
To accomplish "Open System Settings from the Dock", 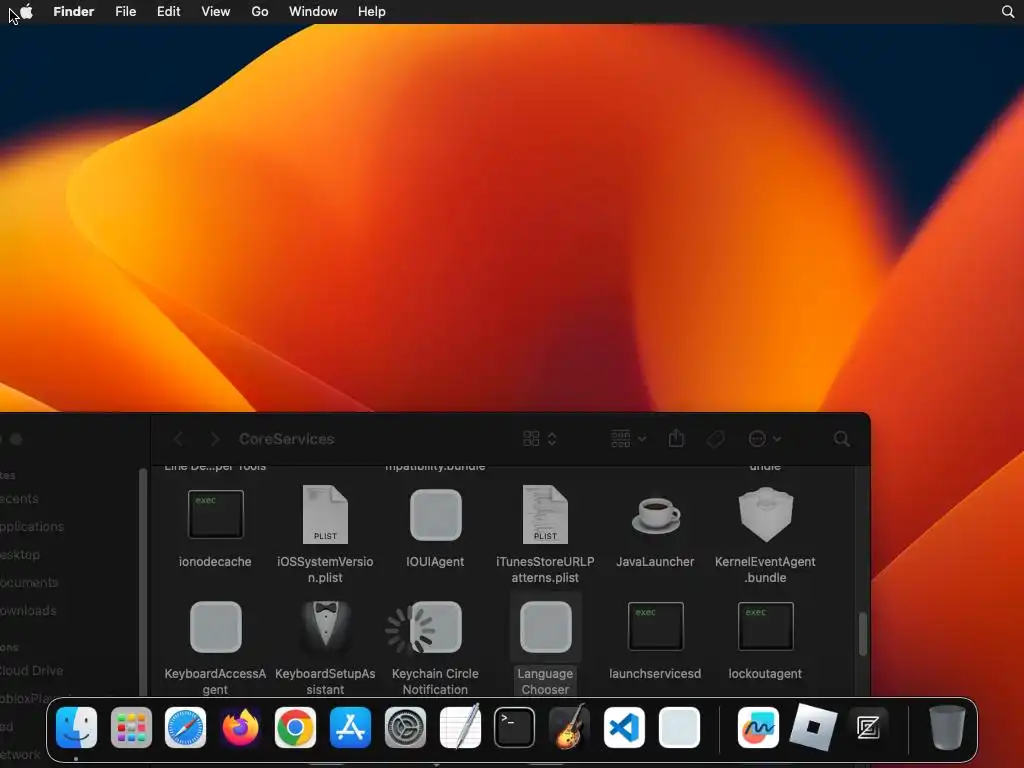I will pyautogui.click(x=405, y=728).
